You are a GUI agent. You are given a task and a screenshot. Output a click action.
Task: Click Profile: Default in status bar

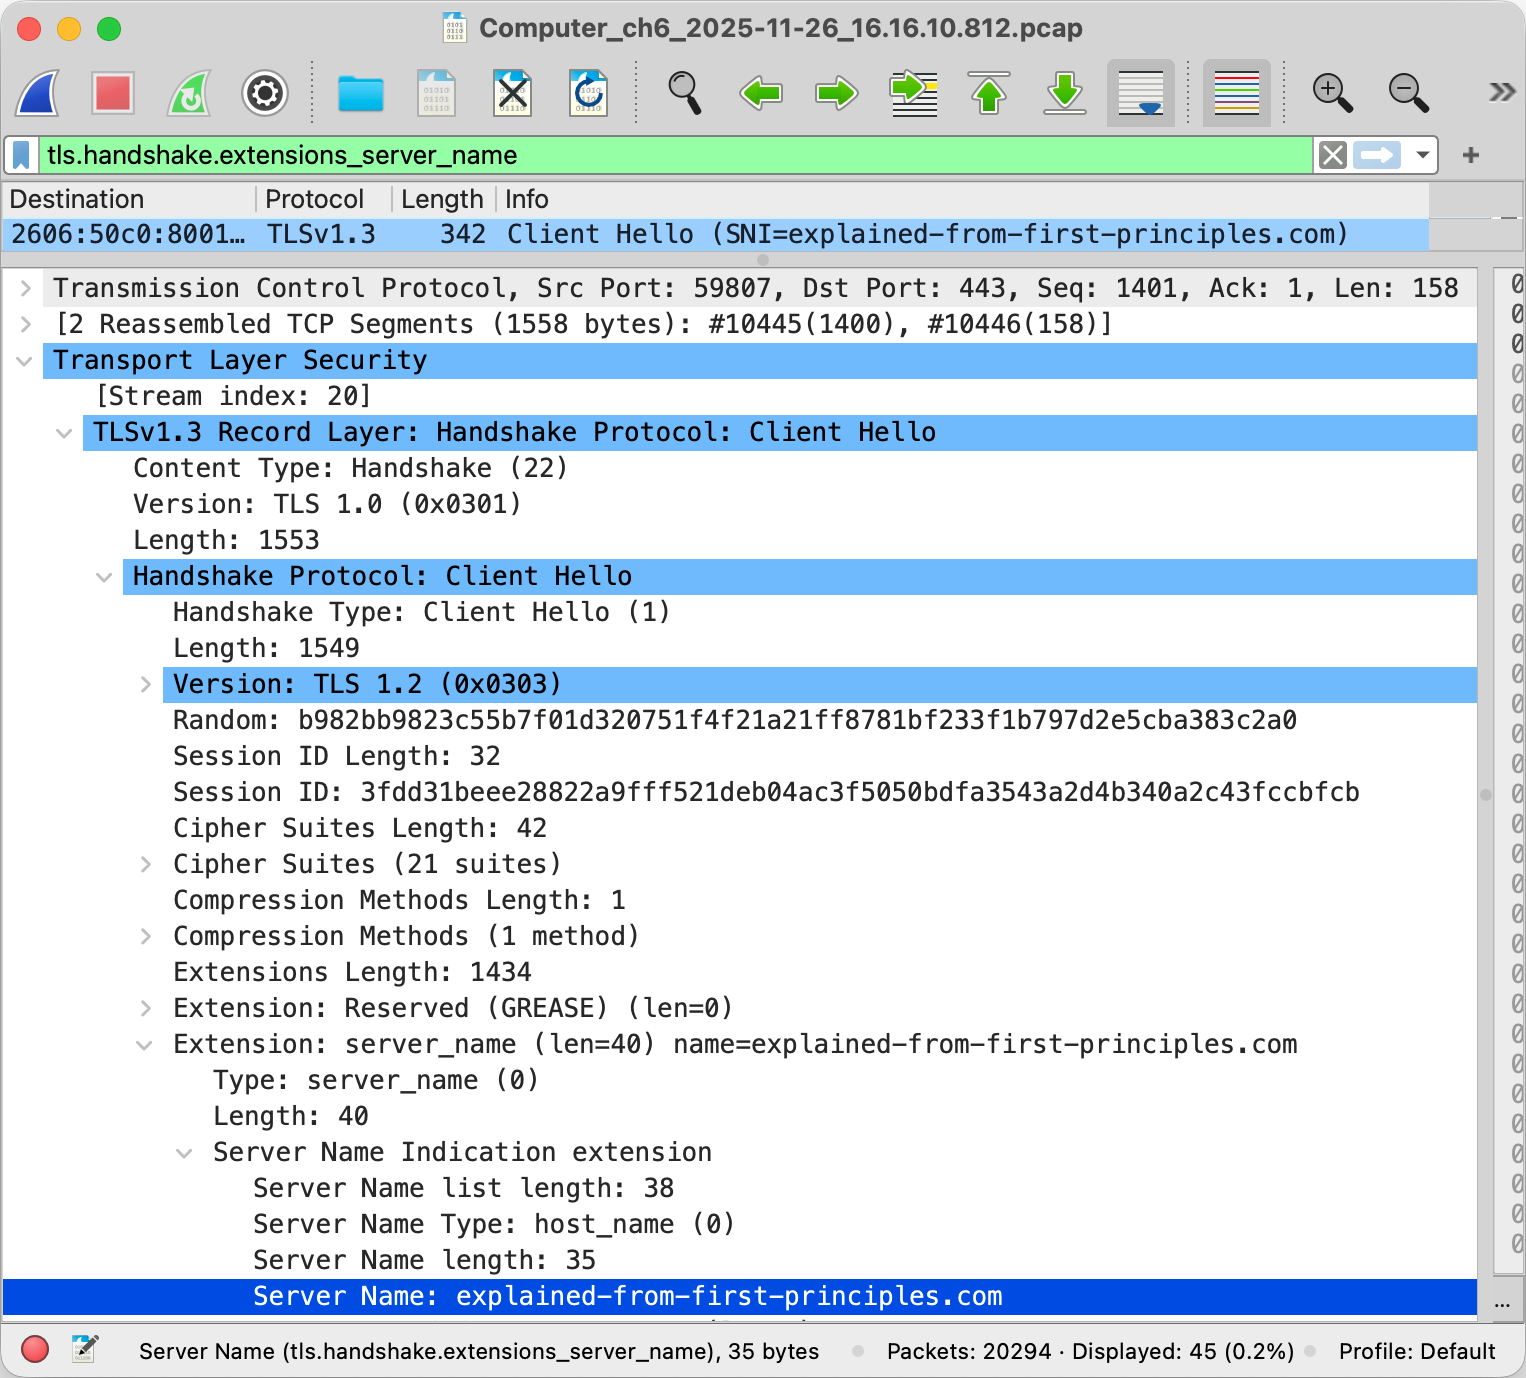pos(1416,1351)
